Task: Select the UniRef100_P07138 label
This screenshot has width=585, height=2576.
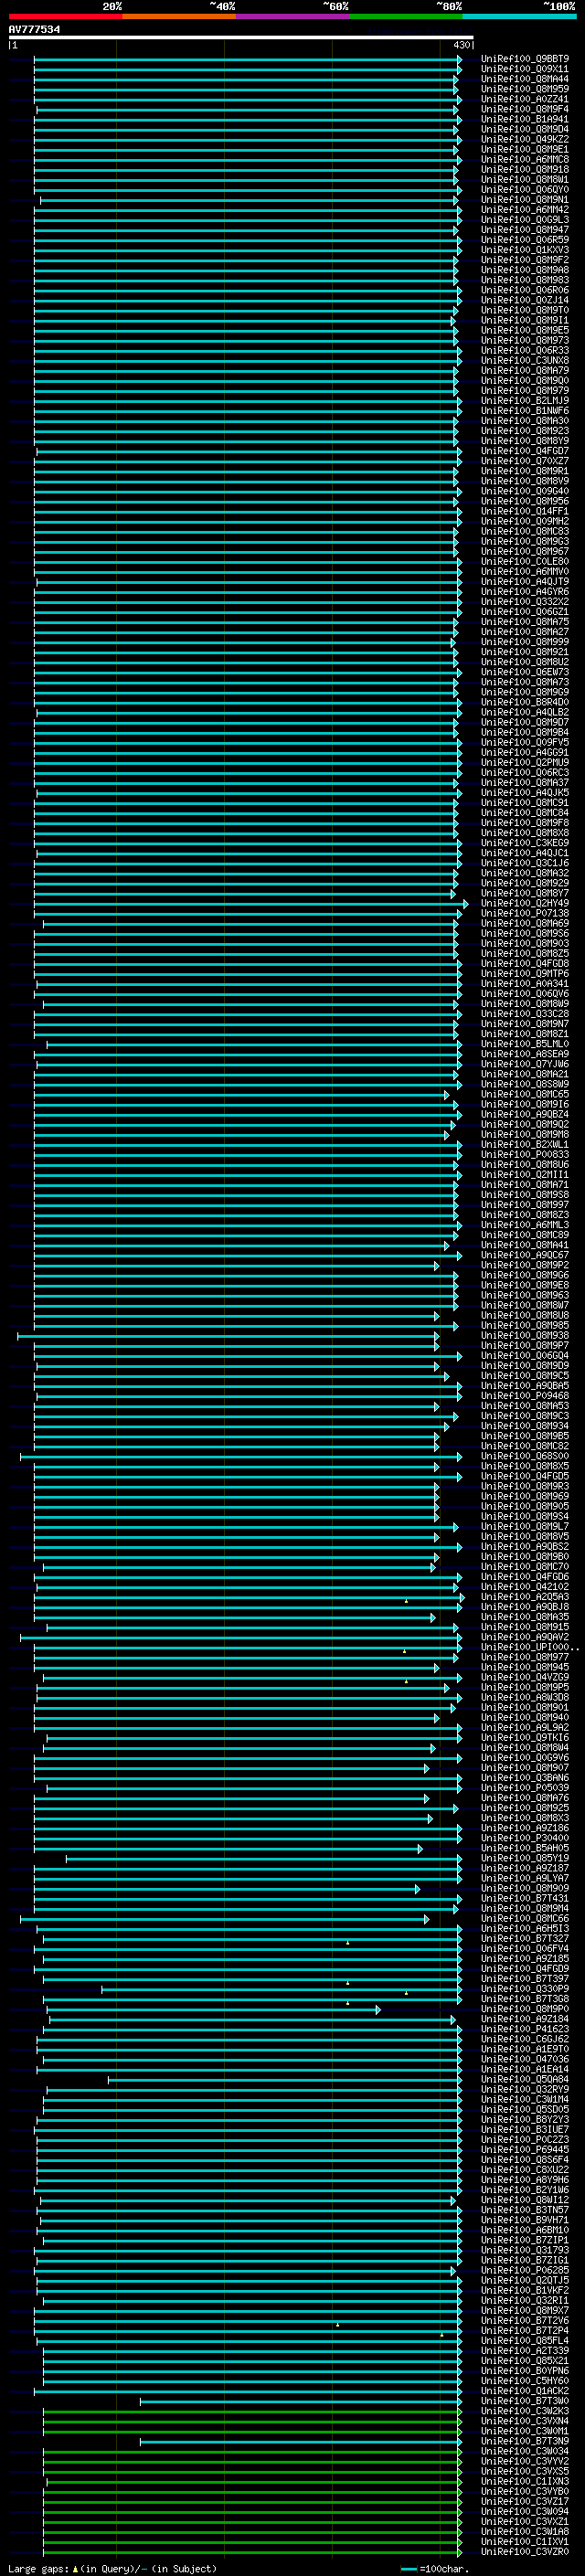Action: click(524, 913)
